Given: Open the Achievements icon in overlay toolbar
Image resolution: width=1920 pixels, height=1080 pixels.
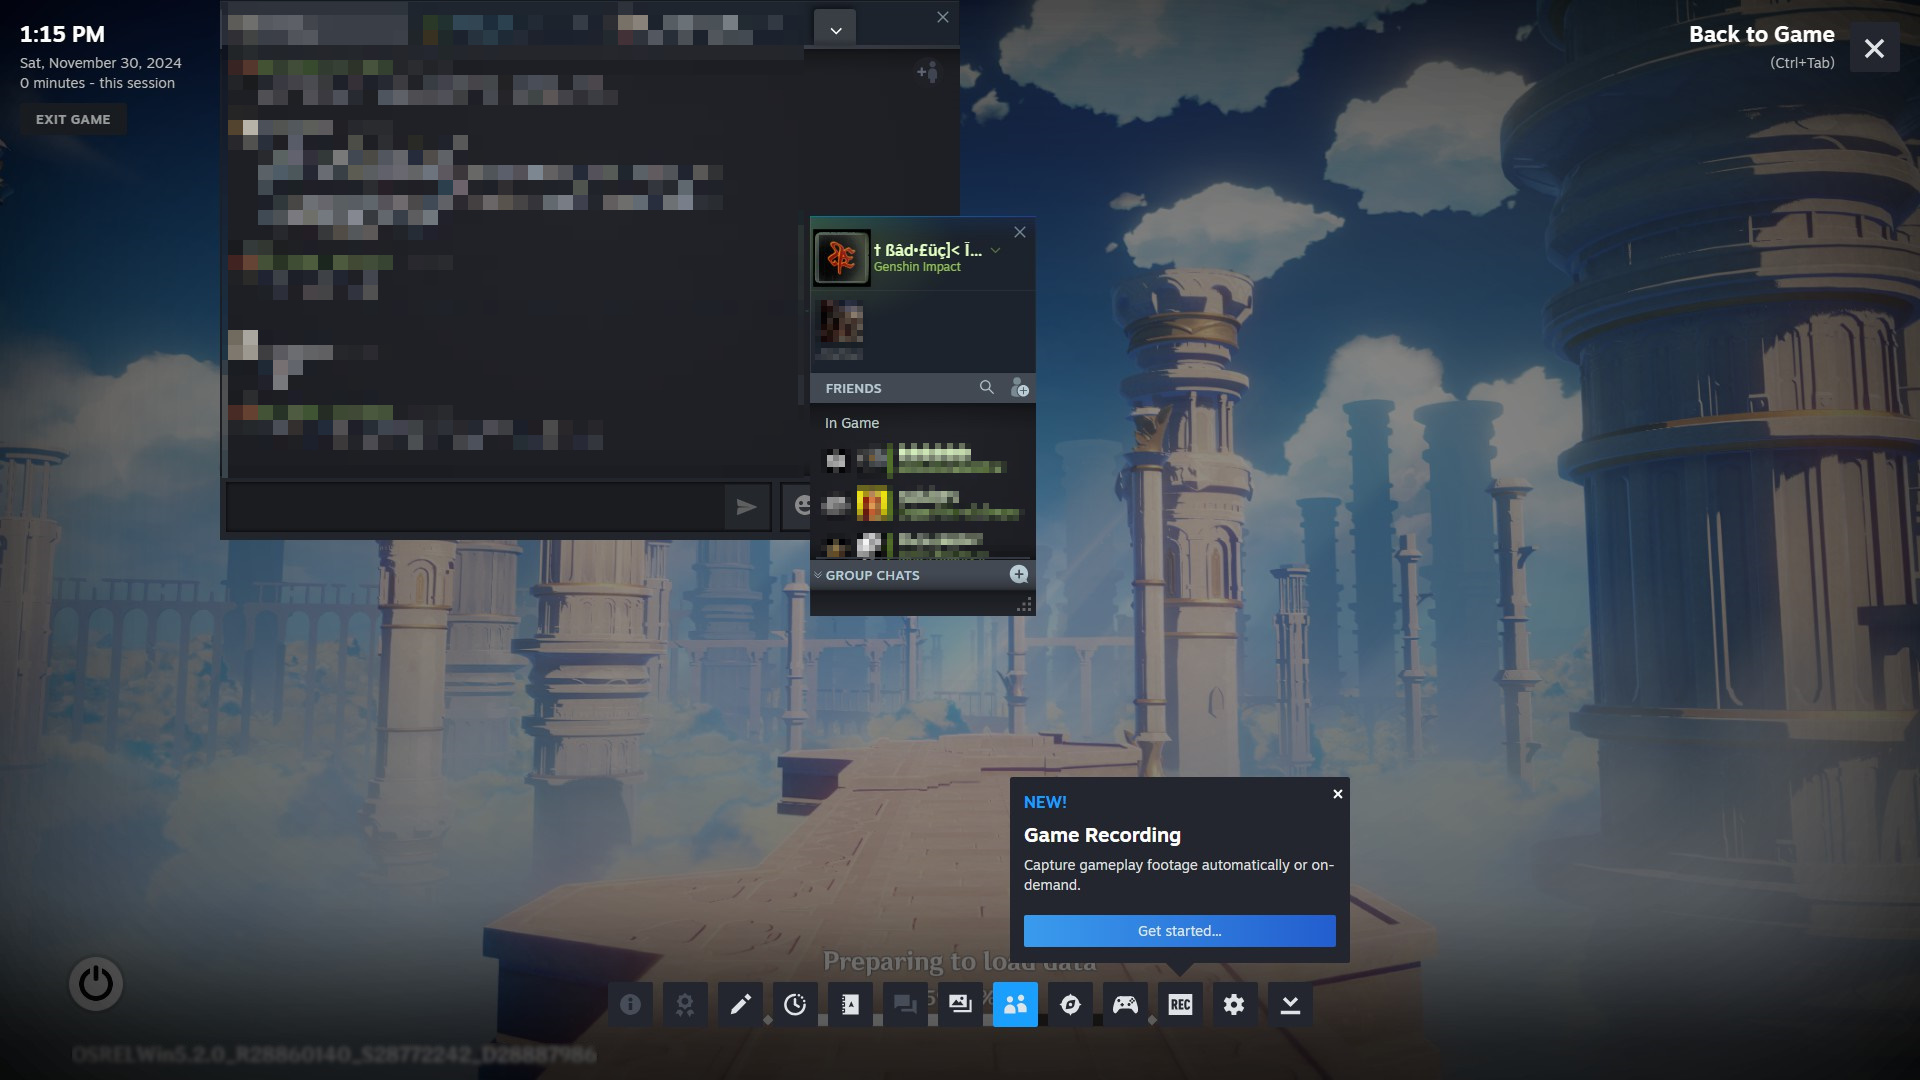Looking at the screenshot, I should click(x=685, y=1004).
